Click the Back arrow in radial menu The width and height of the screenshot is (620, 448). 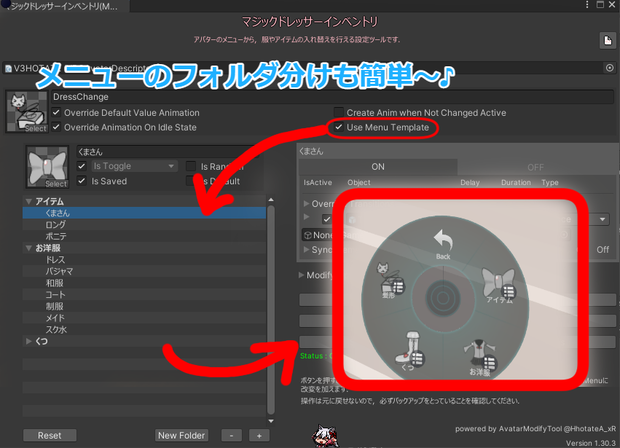[443, 244]
